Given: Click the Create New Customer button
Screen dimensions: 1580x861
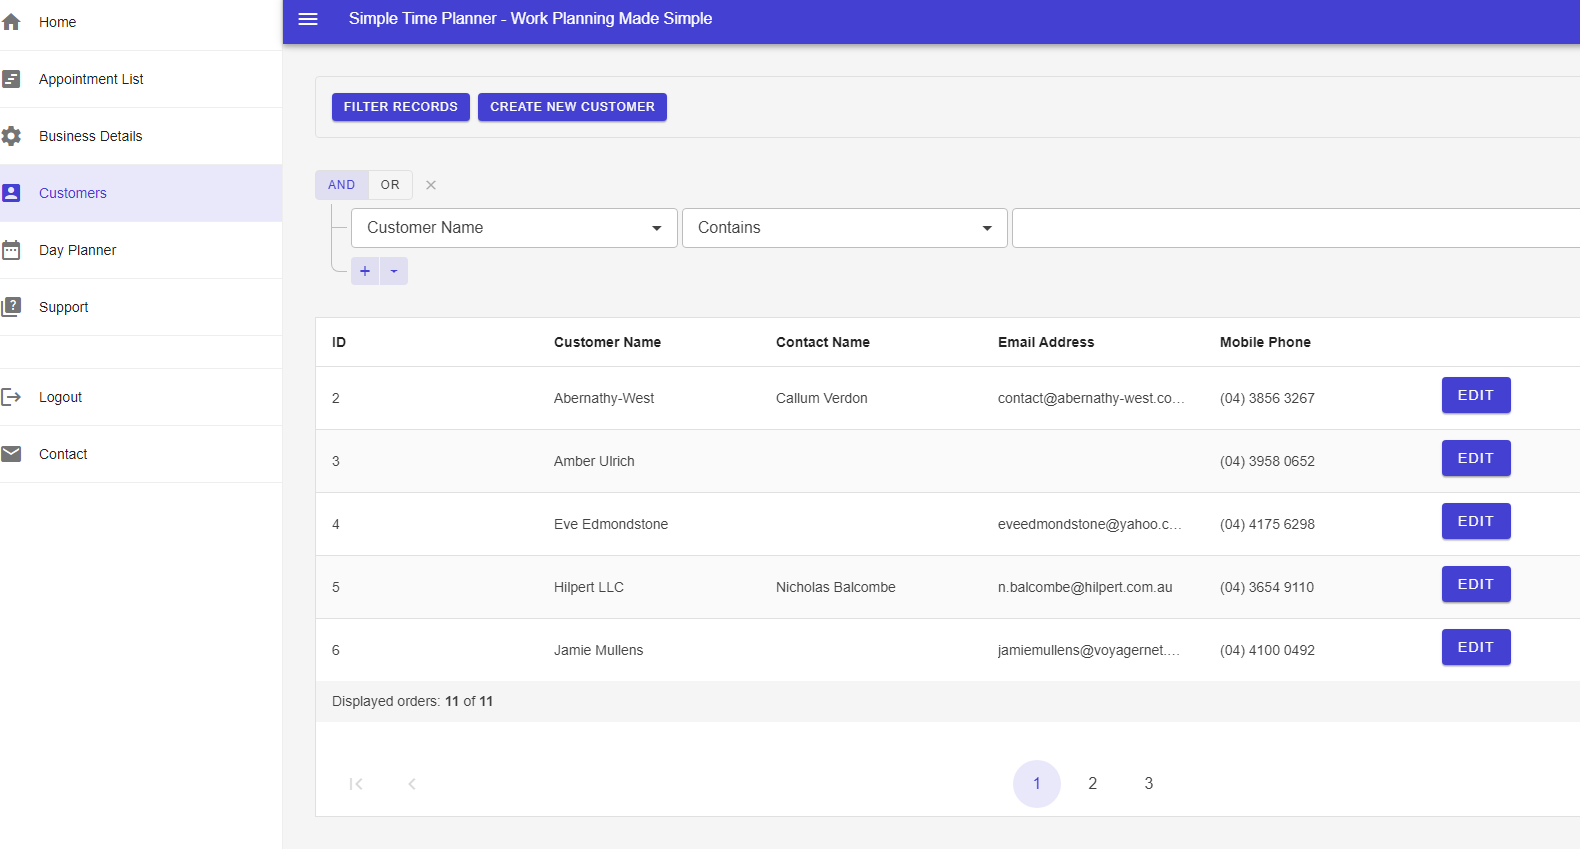Looking at the screenshot, I should pos(572,107).
